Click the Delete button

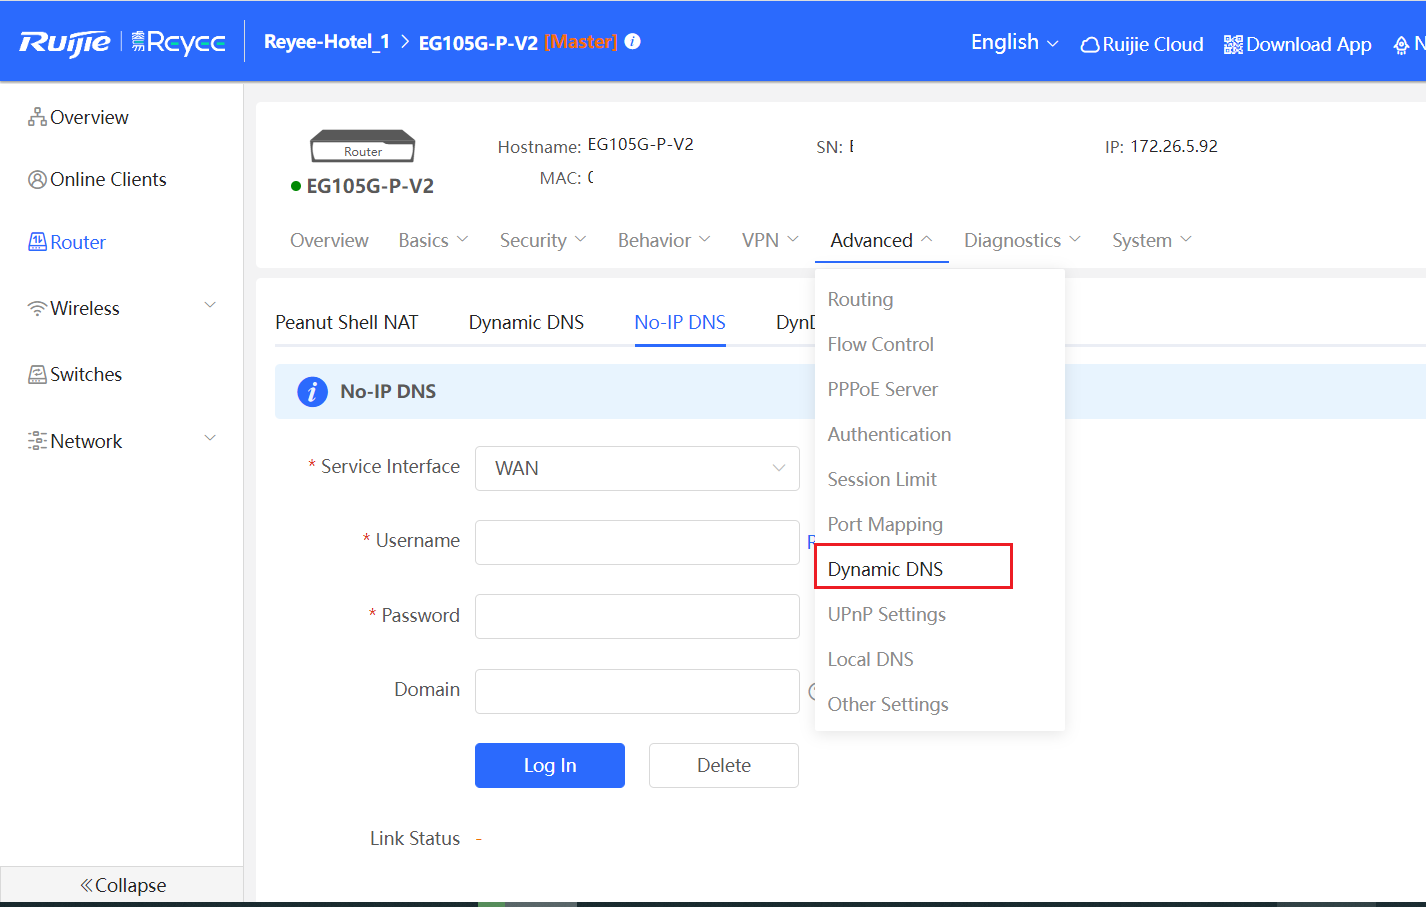click(x=723, y=765)
